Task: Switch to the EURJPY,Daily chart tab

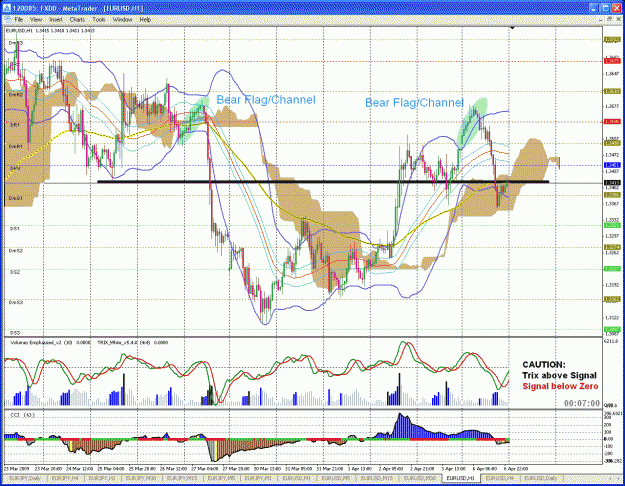Action: click(25, 478)
